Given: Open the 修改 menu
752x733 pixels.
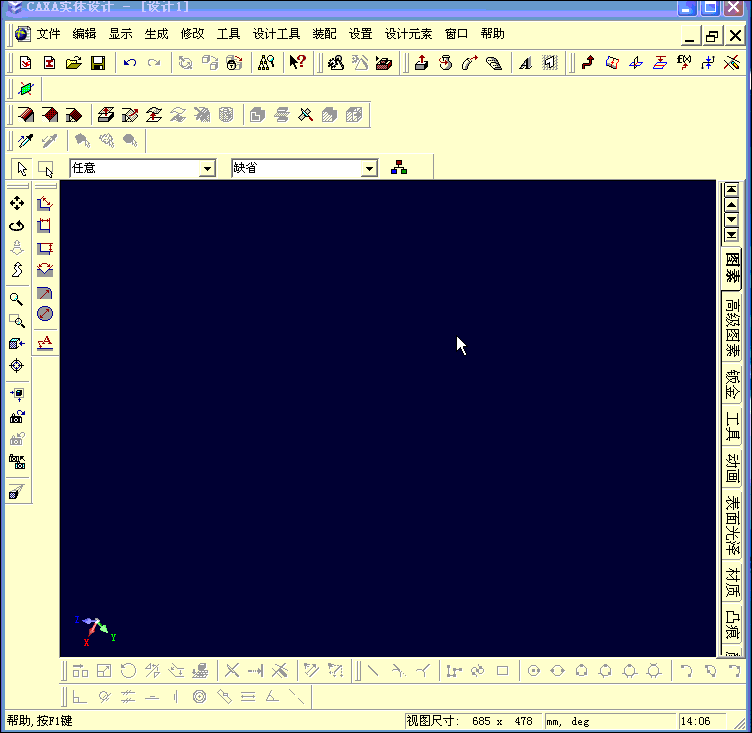Looking at the screenshot, I should coord(192,34).
